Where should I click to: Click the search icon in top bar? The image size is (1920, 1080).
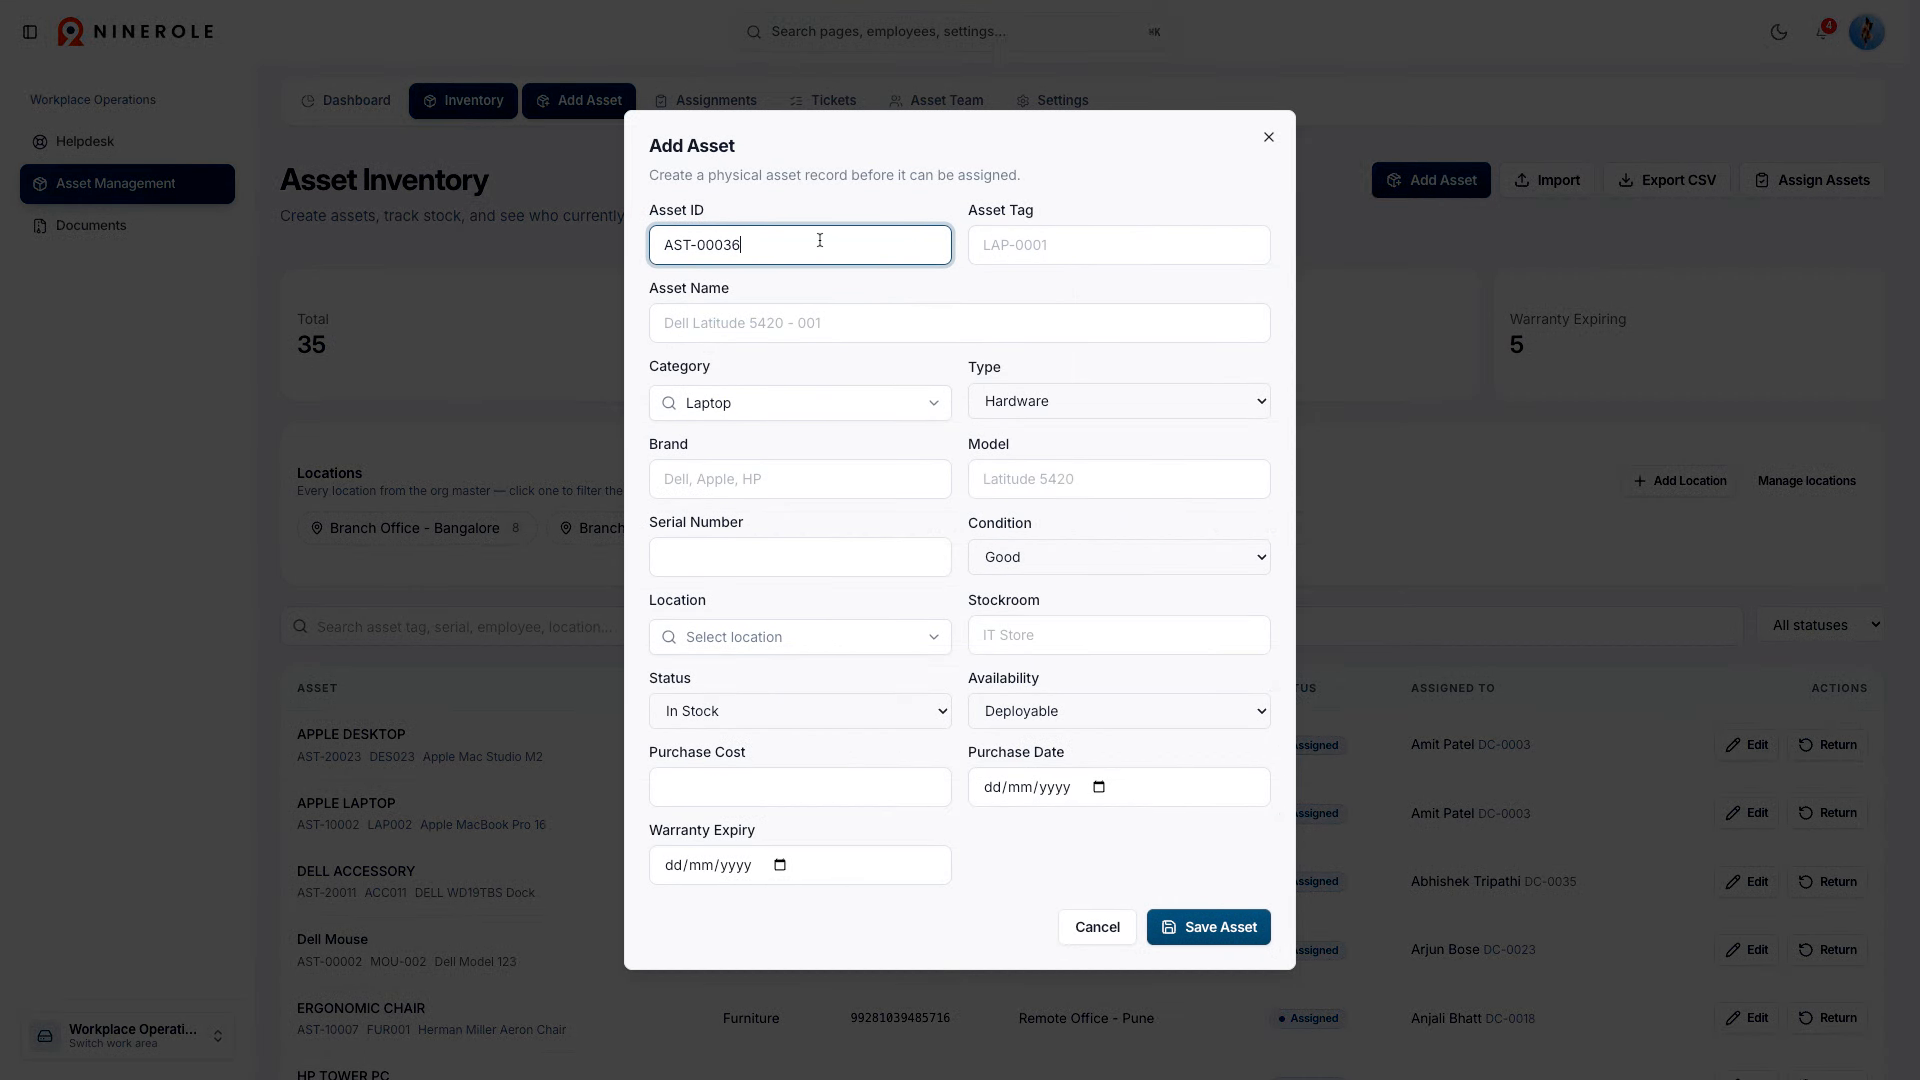click(x=754, y=32)
